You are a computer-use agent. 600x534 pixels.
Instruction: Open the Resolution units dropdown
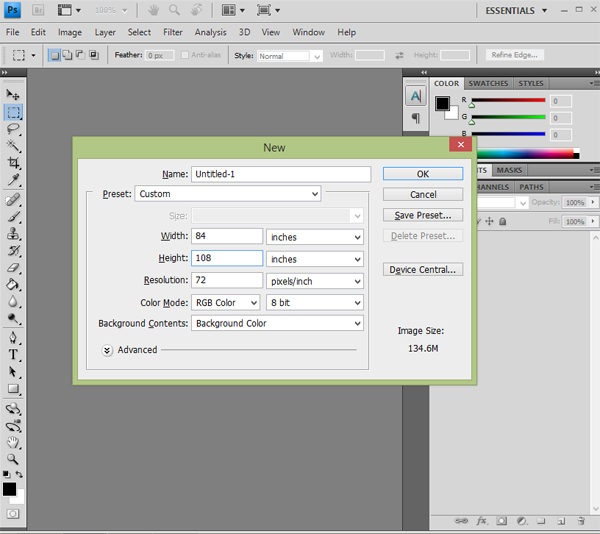coord(315,281)
